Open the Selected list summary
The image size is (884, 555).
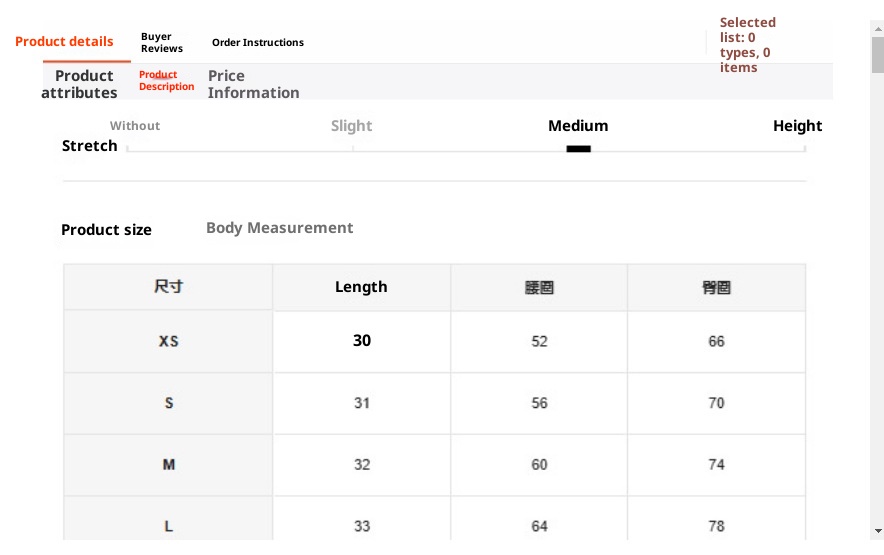point(748,45)
